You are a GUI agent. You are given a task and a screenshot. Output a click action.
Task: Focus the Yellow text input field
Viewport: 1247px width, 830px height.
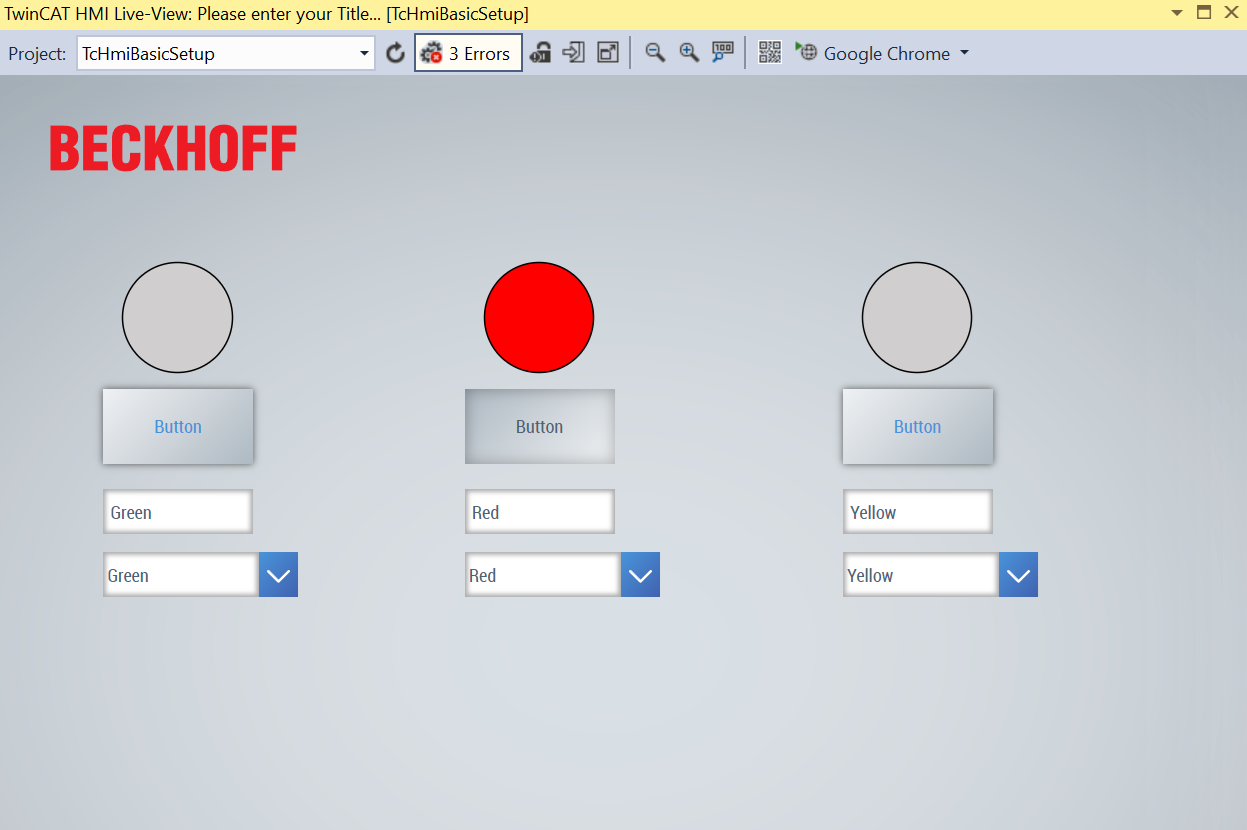[x=918, y=512]
